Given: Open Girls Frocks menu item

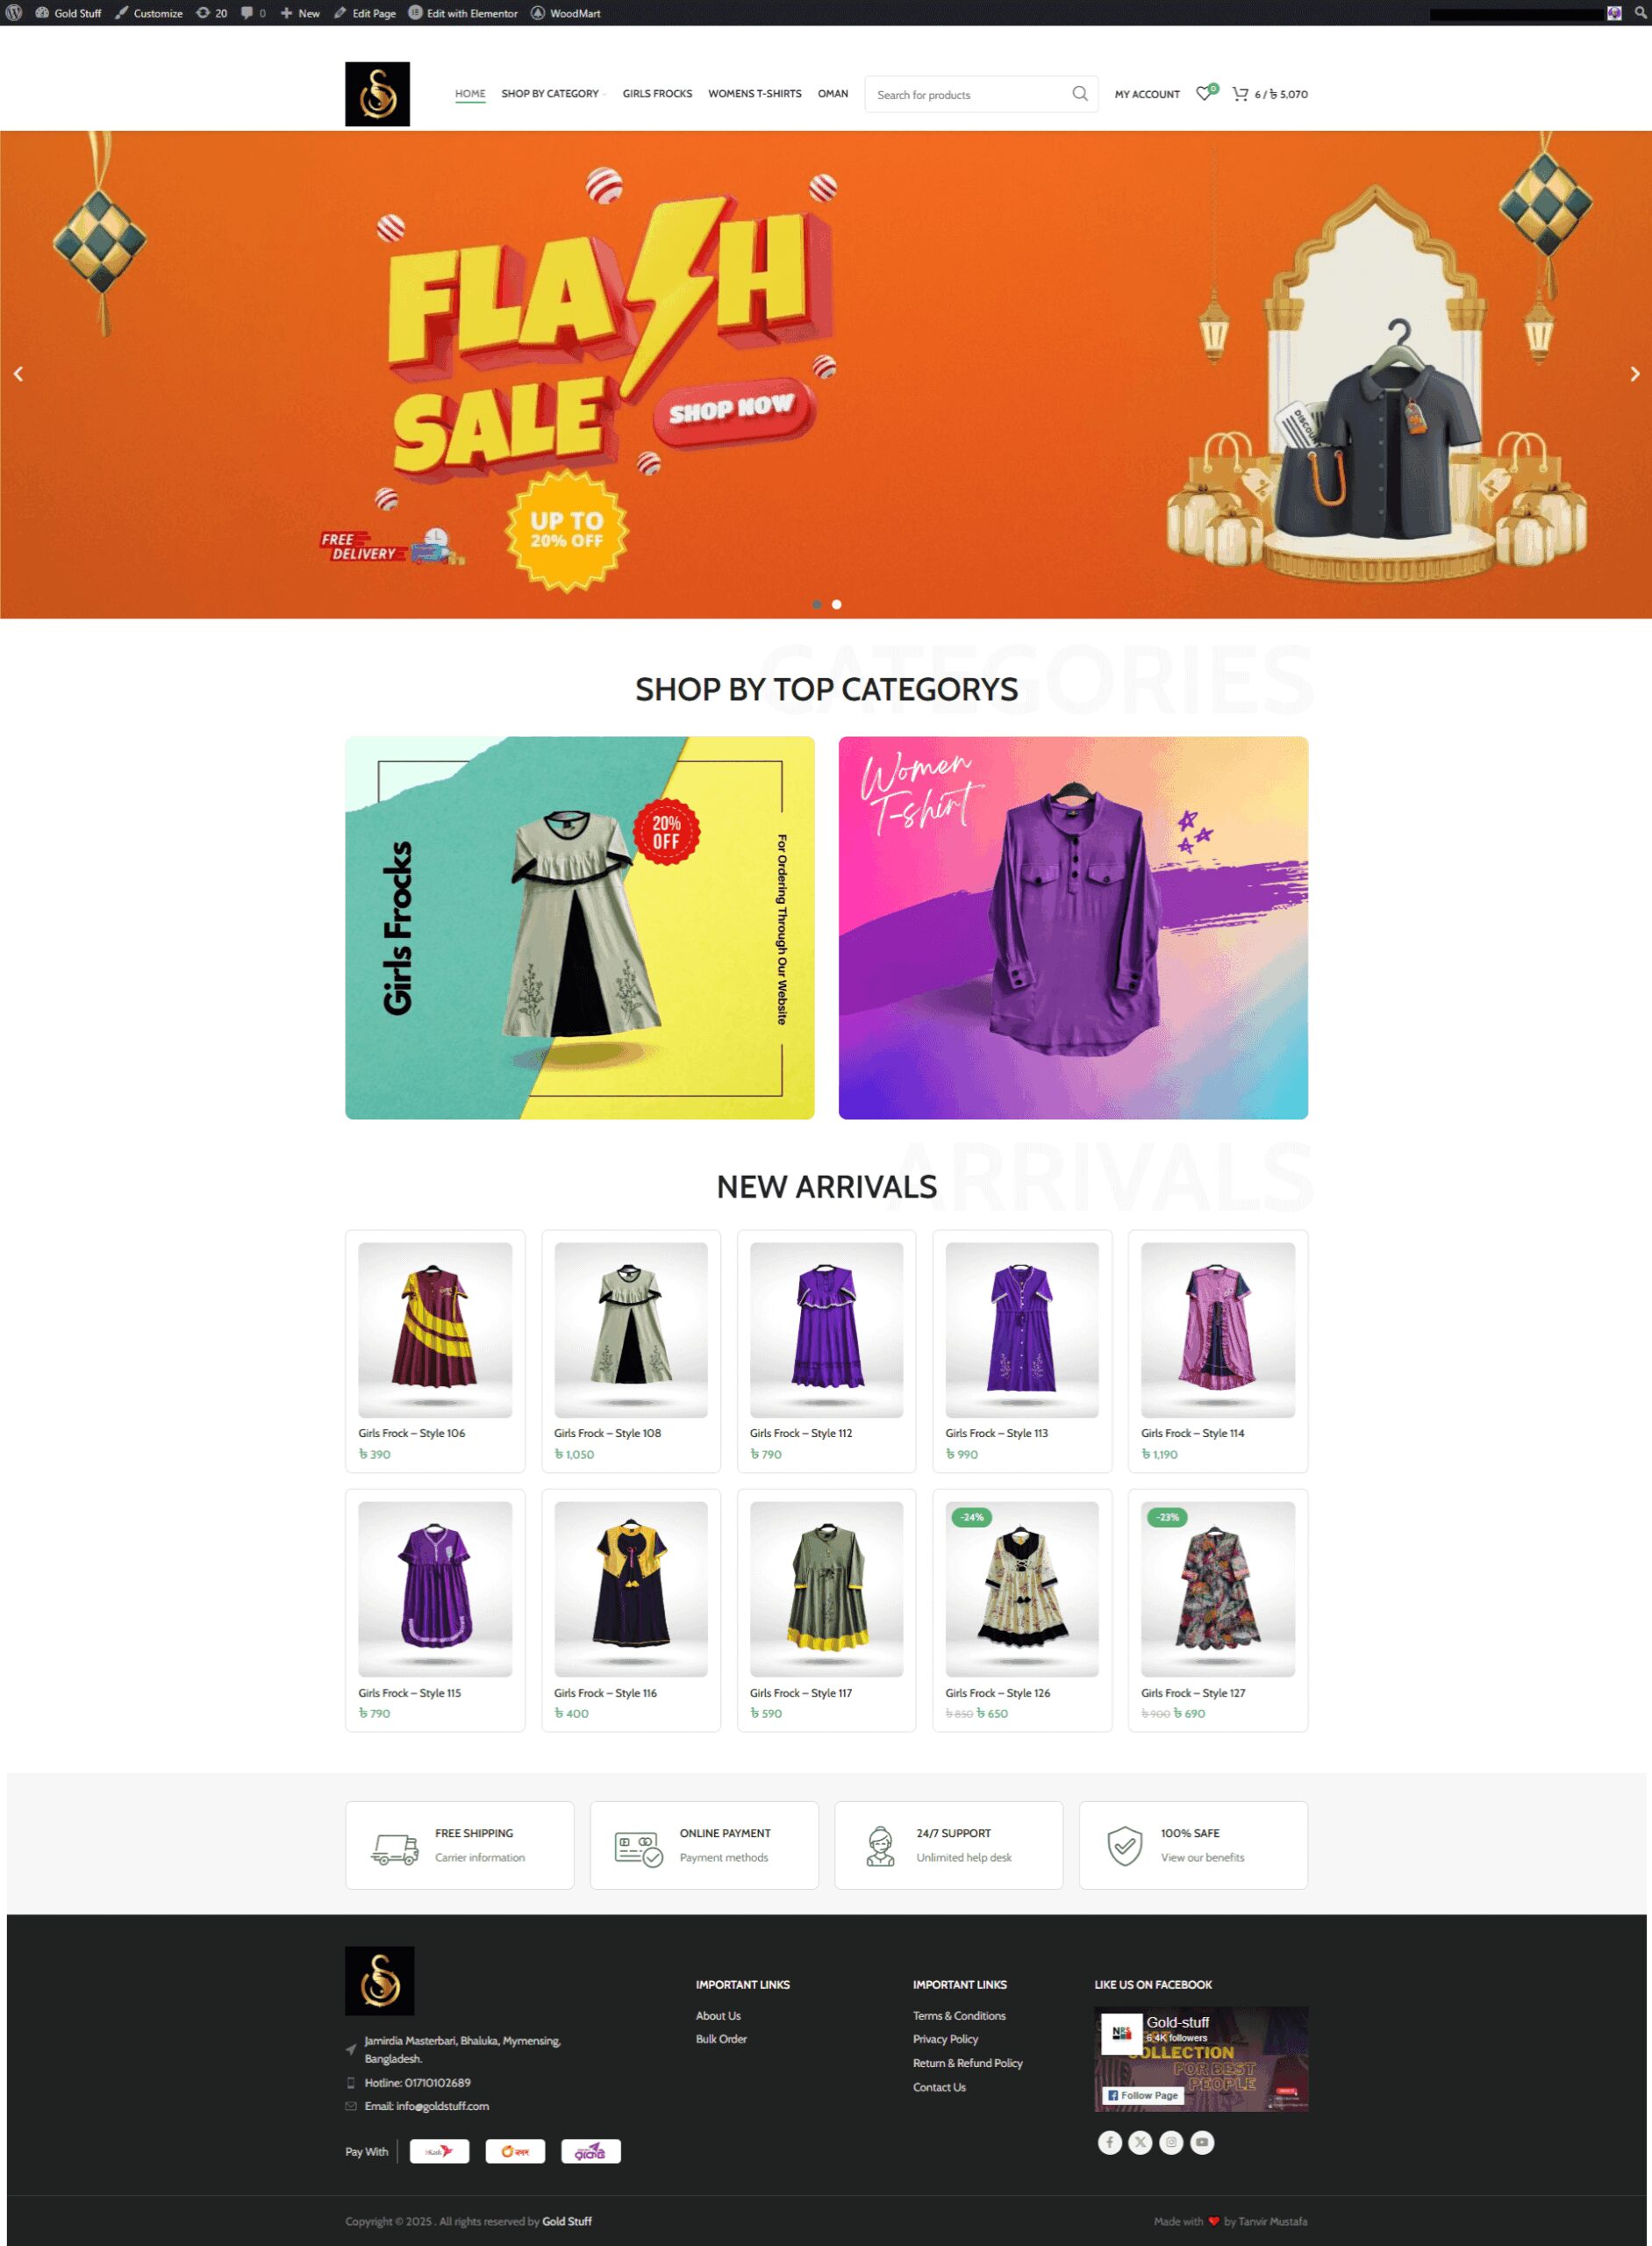Looking at the screenshot, I should pos(657,93).
